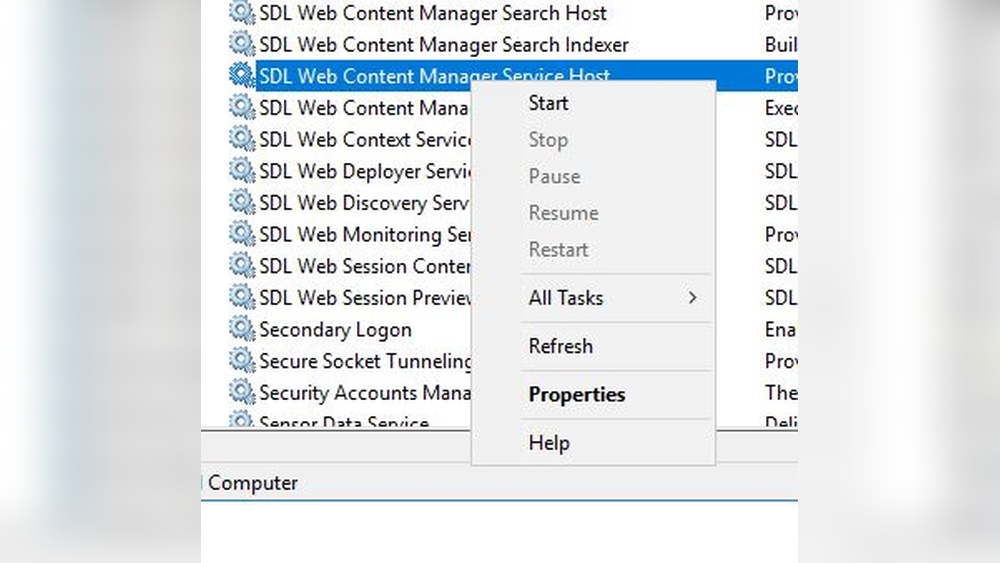Click gear icon of SDL Web Discovery Service

(242, 202)
